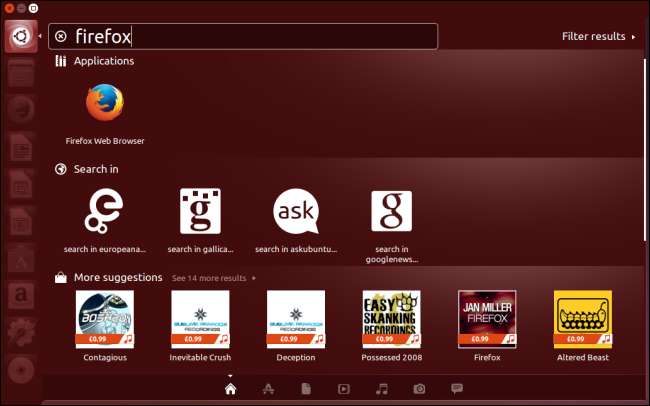Click the Firefox Web Browser label
650x406 pixels.
pos(105,141)
